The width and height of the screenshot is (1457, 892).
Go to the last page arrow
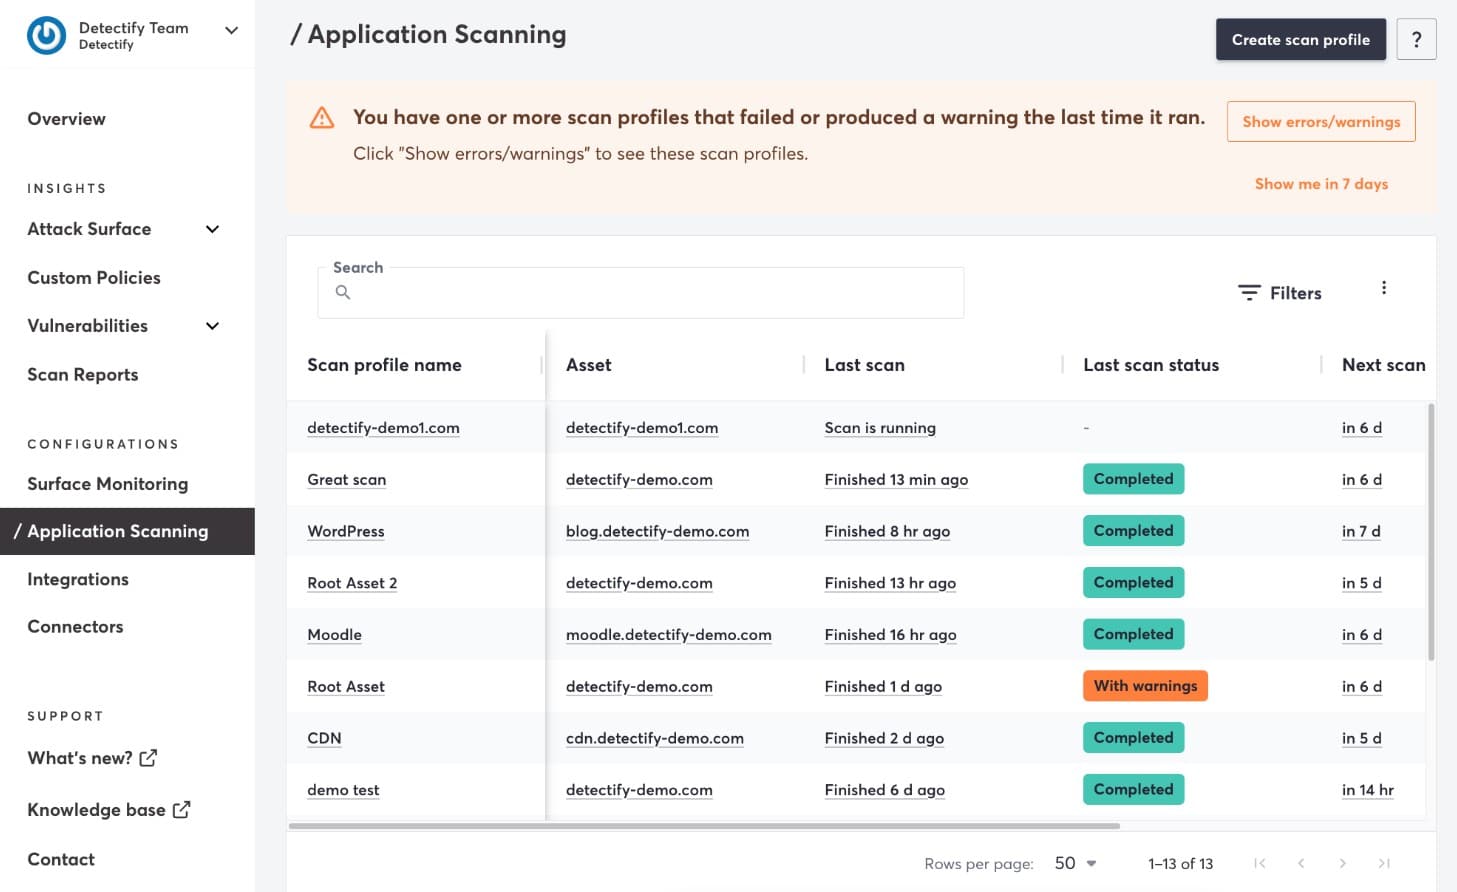coord(1384,863)
